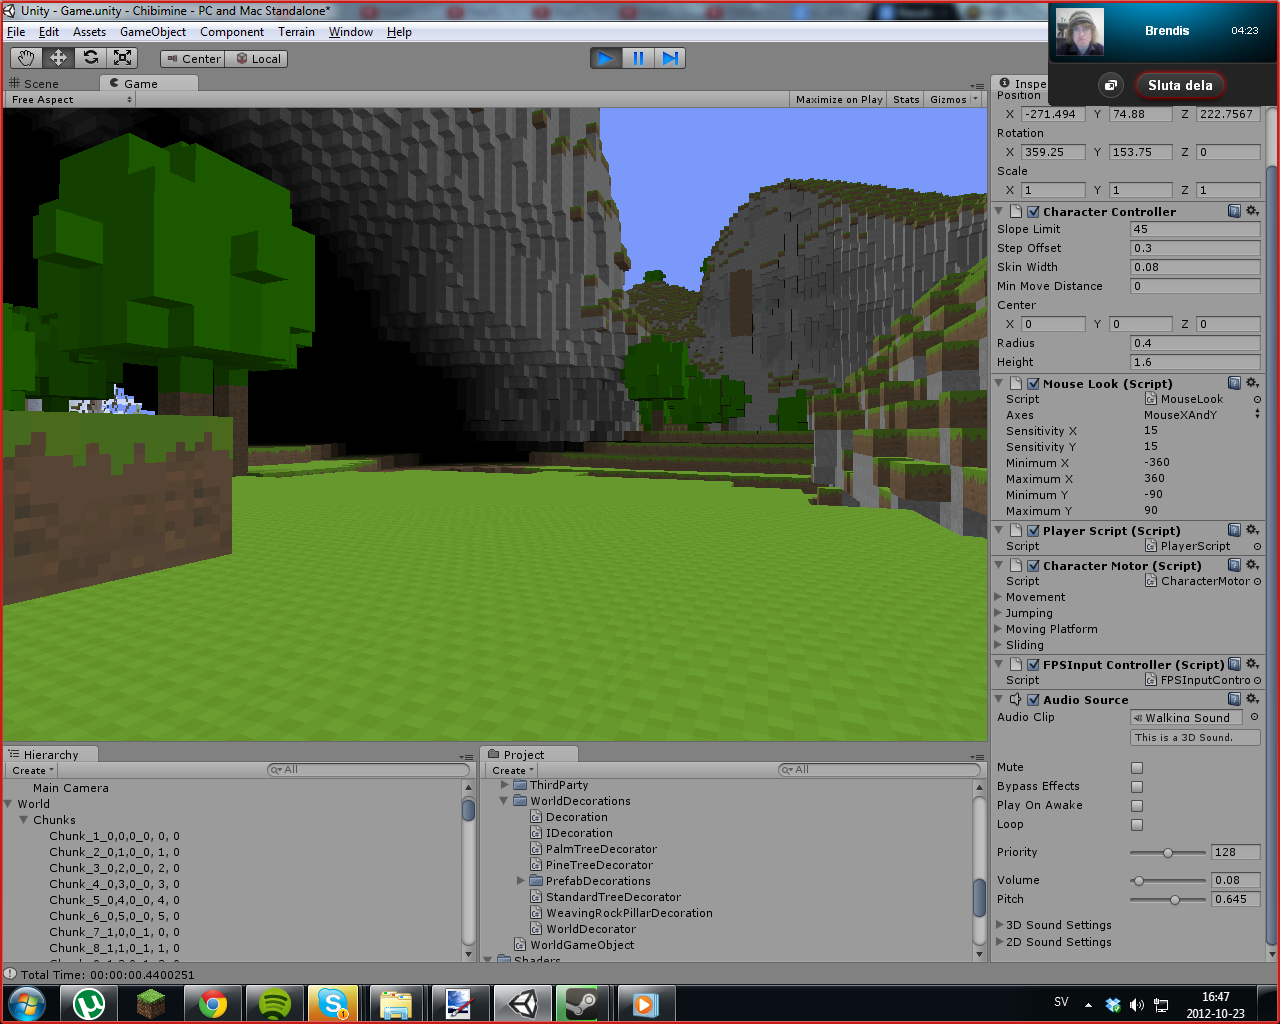This screenshot has height=1024, width=1280.
Task: Expand the ThirdParty folder
Action: tap(505, 785)
